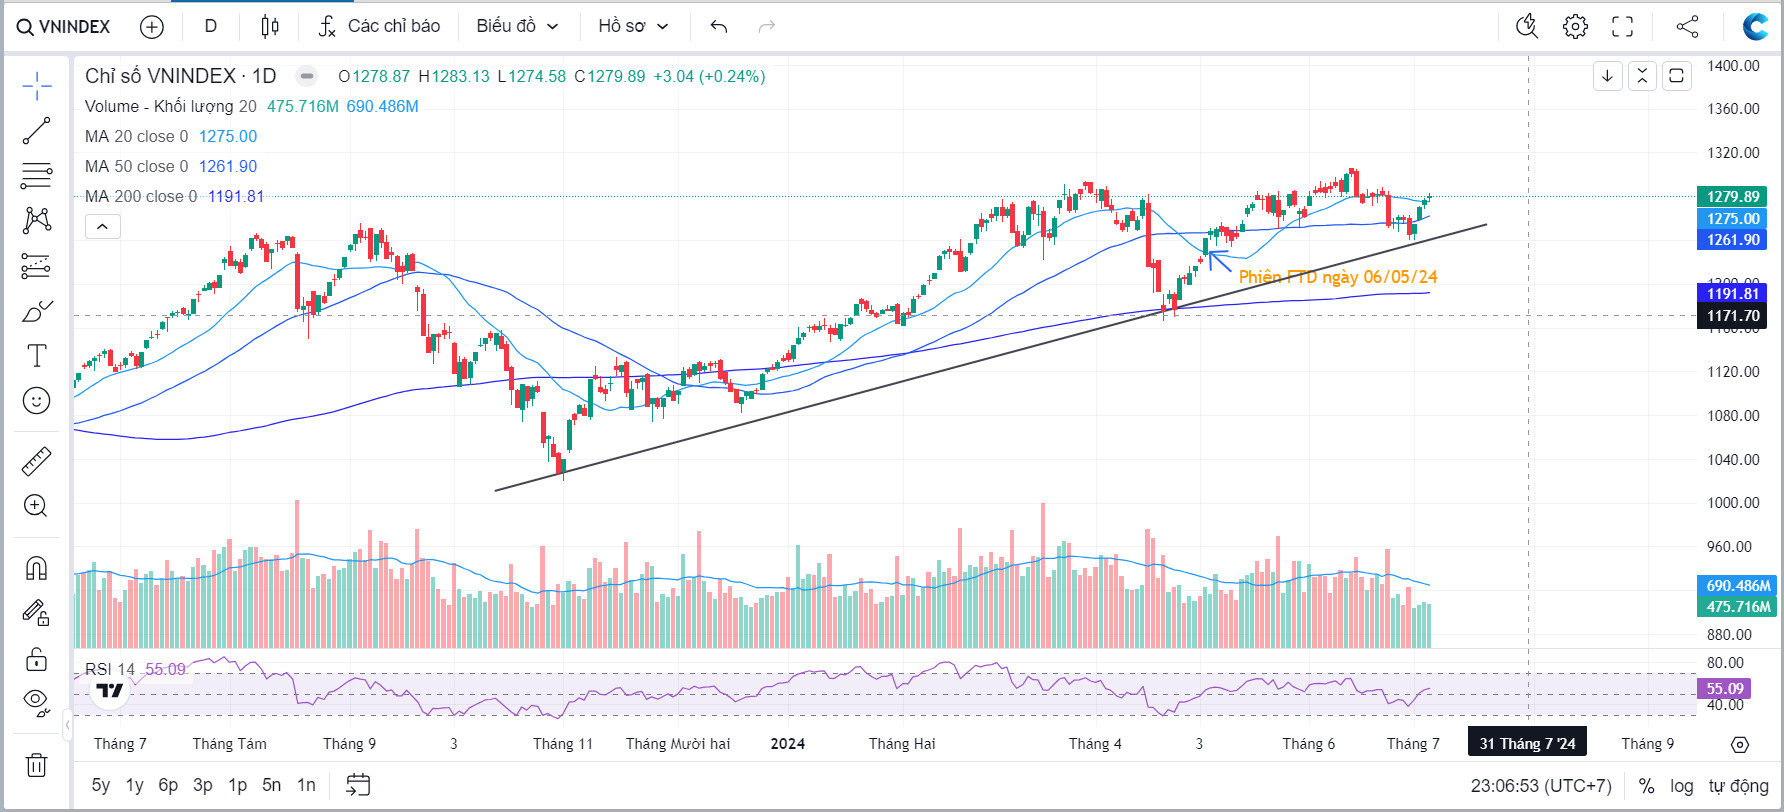Collapse the indicator legend arrow

coord(102,227)
